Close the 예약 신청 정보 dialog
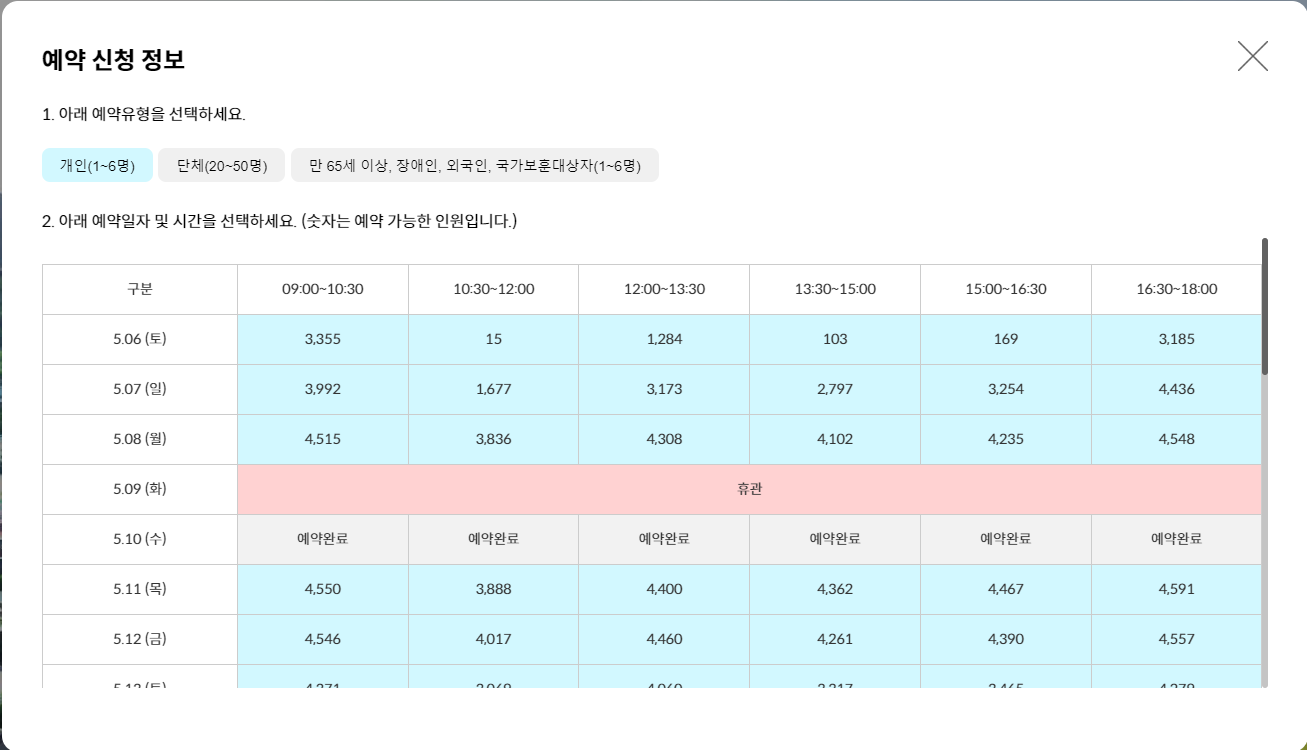 click(1252, 56)
